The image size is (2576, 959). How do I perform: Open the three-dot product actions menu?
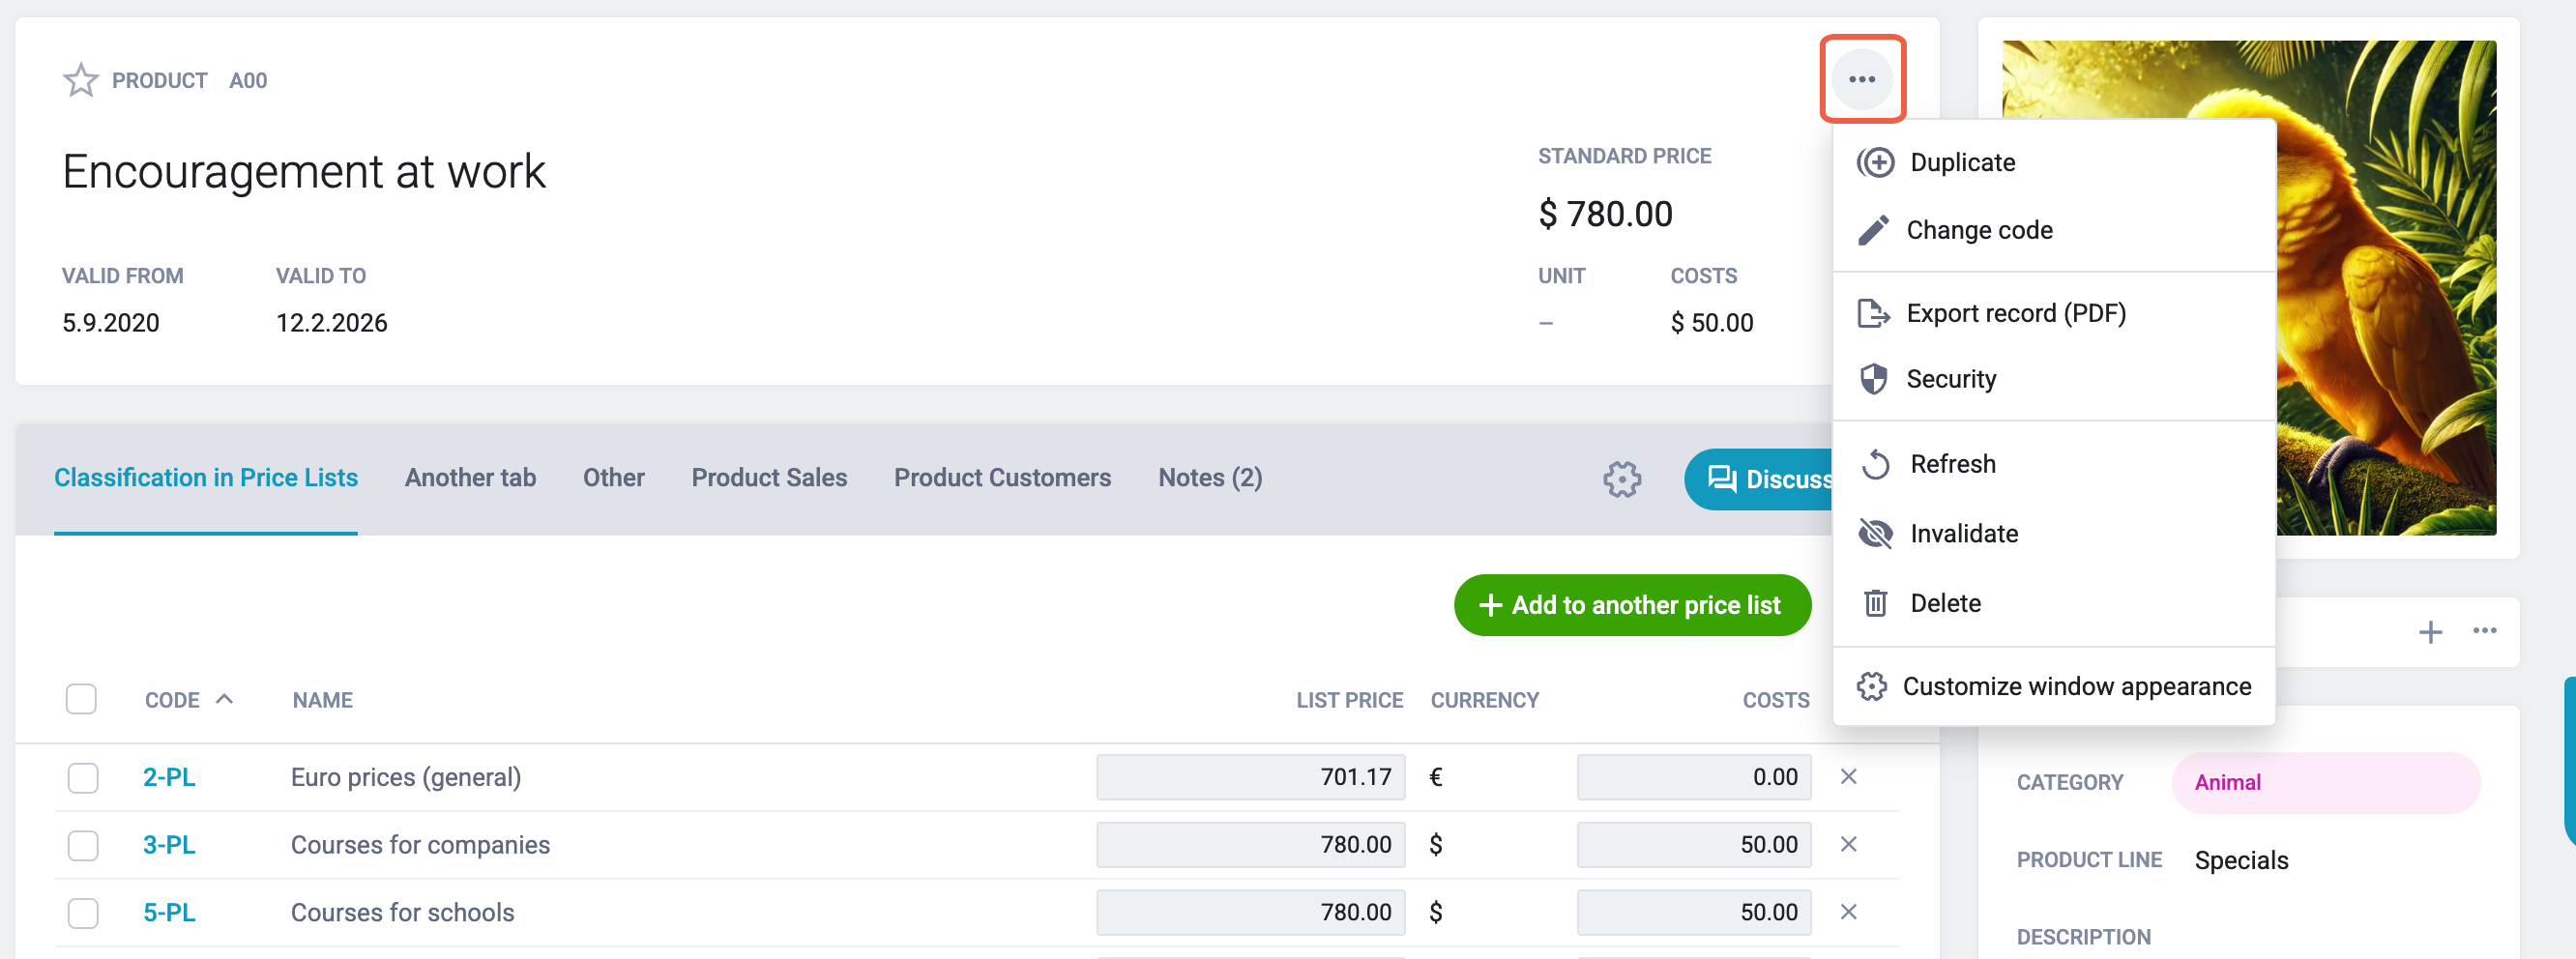[x=1861, y=79]
